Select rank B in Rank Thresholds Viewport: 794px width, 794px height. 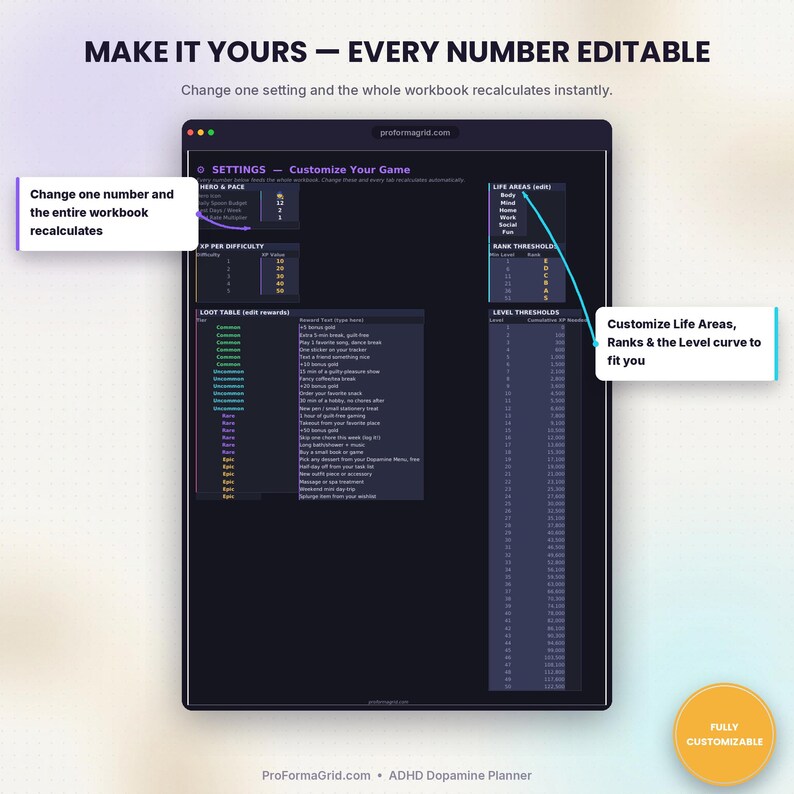(546, 283)
